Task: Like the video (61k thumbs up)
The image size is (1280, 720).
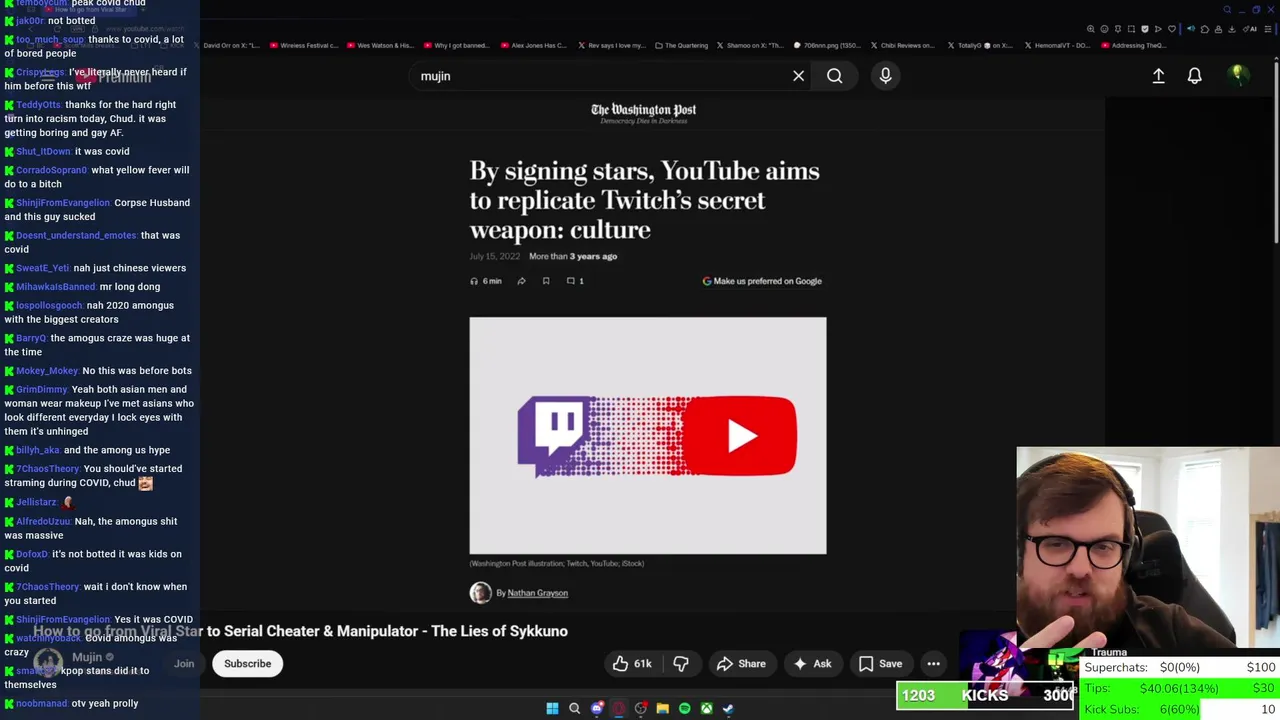Action: click(632, 664)
